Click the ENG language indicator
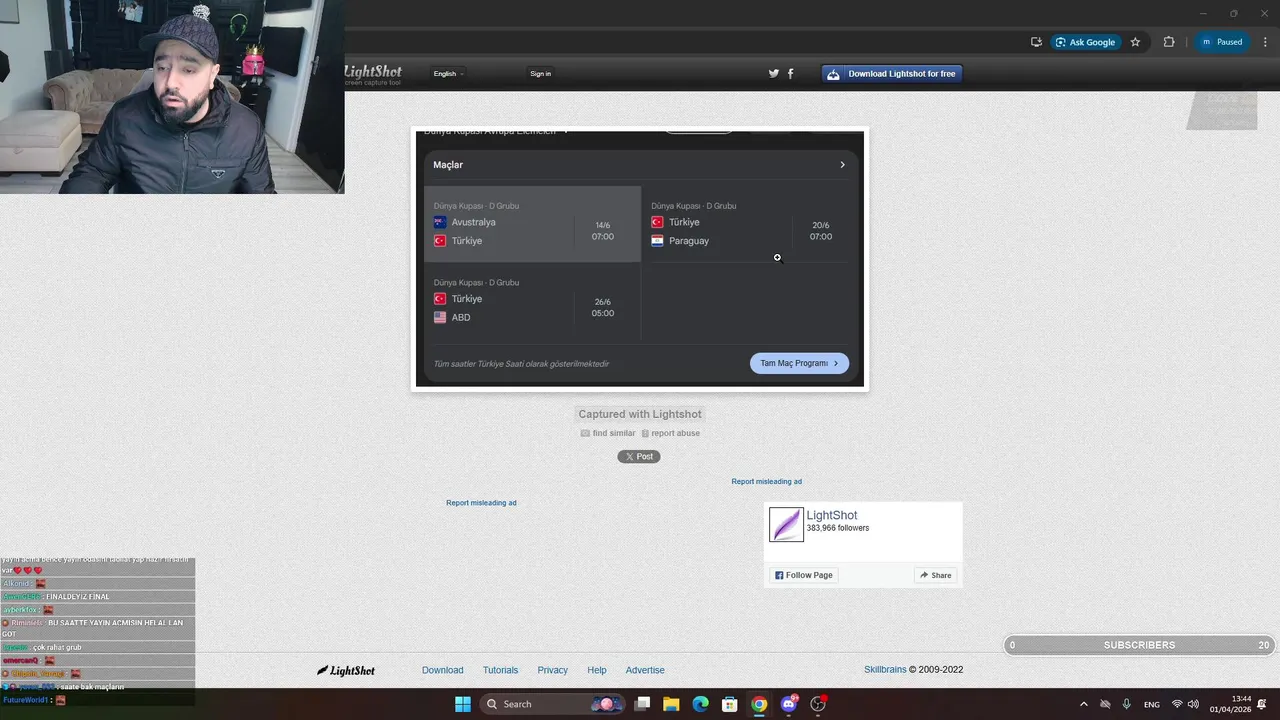The width and height of the screenshot is (1280, 720). coord(1152,704)
